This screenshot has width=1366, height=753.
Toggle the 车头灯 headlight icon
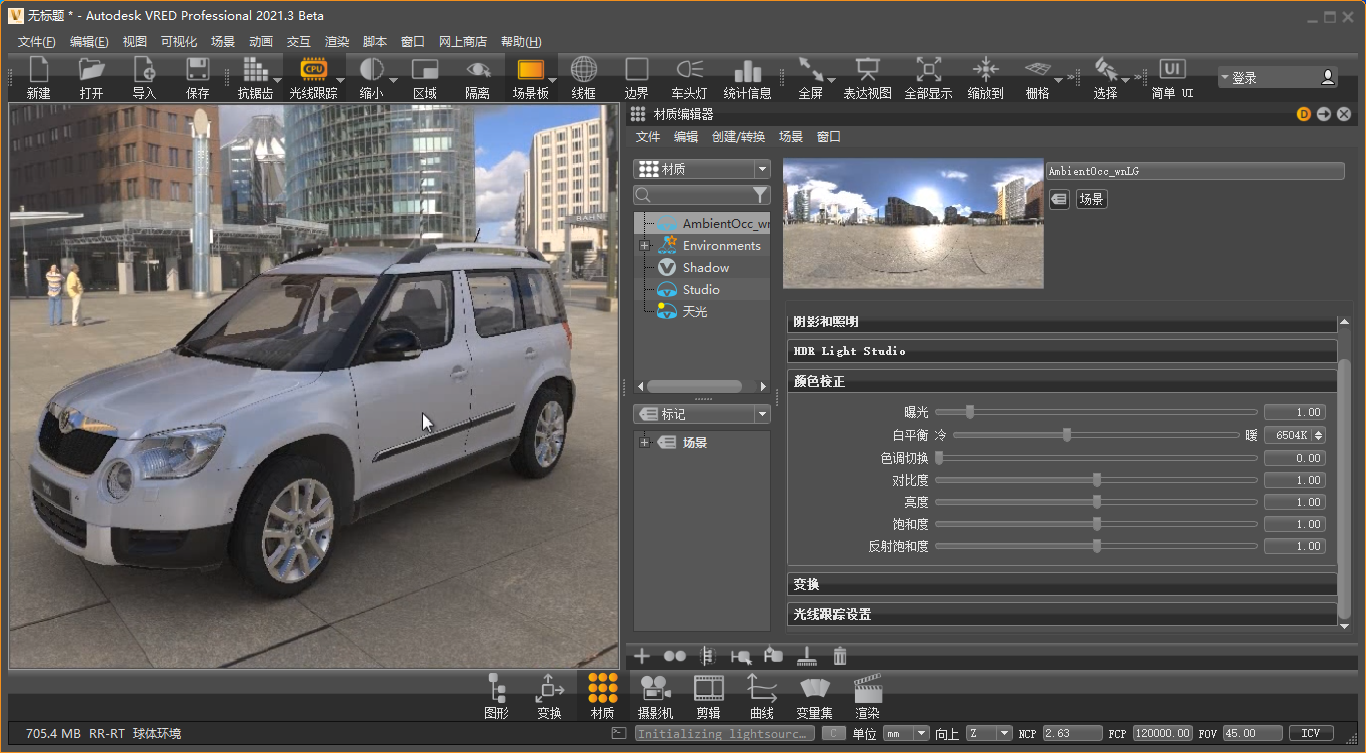pos(690,78)
